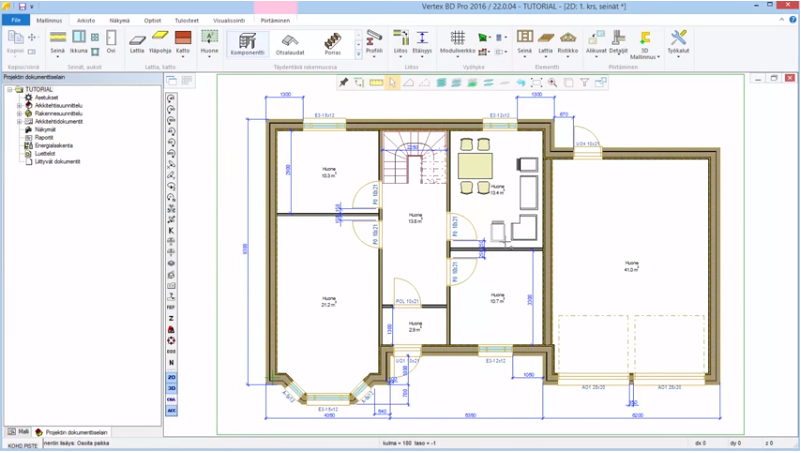
Task: Open the File menu
Action: (15, 20)
